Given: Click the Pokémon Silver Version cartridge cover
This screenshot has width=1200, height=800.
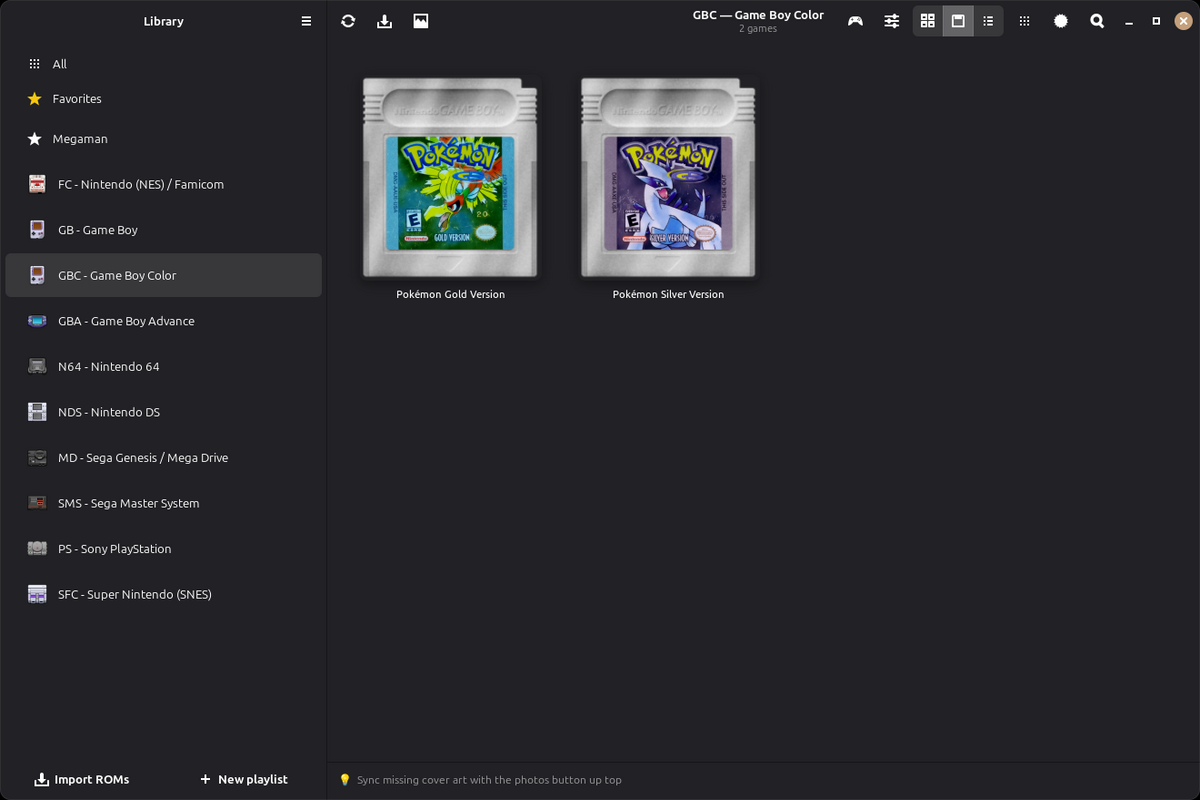Looking at the screenshot, I should click(x=668, y=177).
